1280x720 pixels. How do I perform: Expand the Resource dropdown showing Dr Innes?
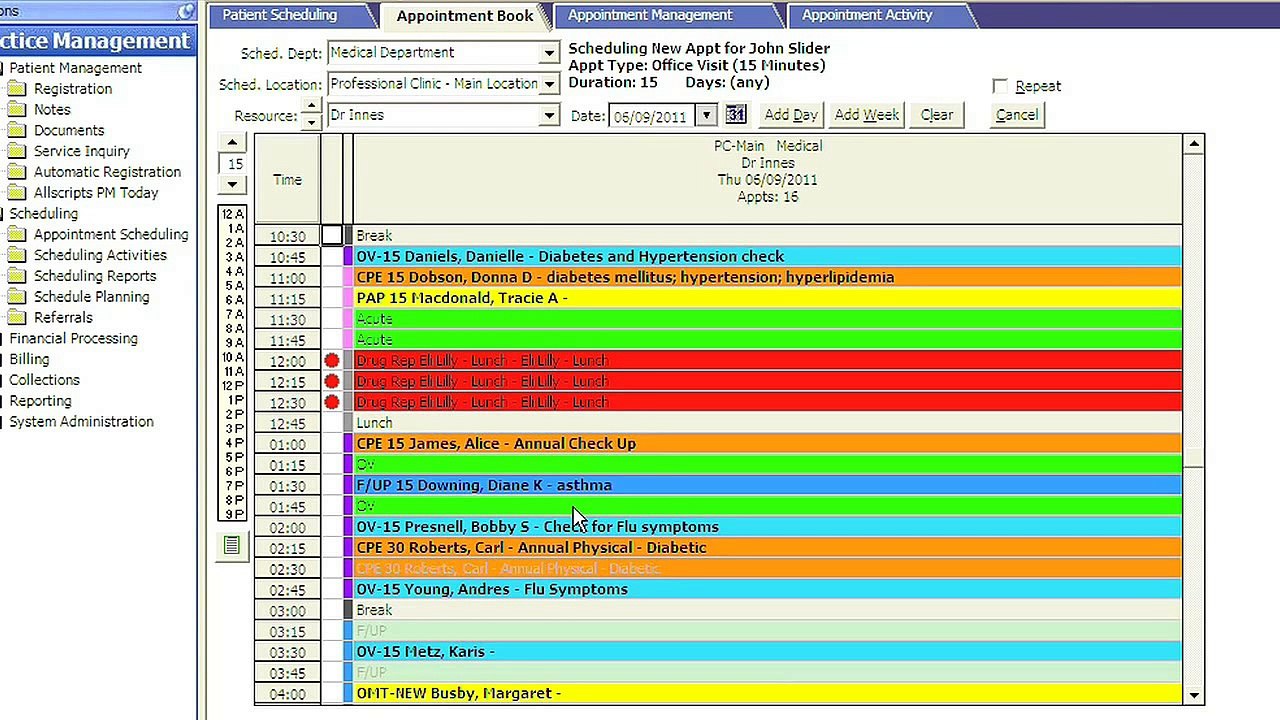tap(549, 116)
